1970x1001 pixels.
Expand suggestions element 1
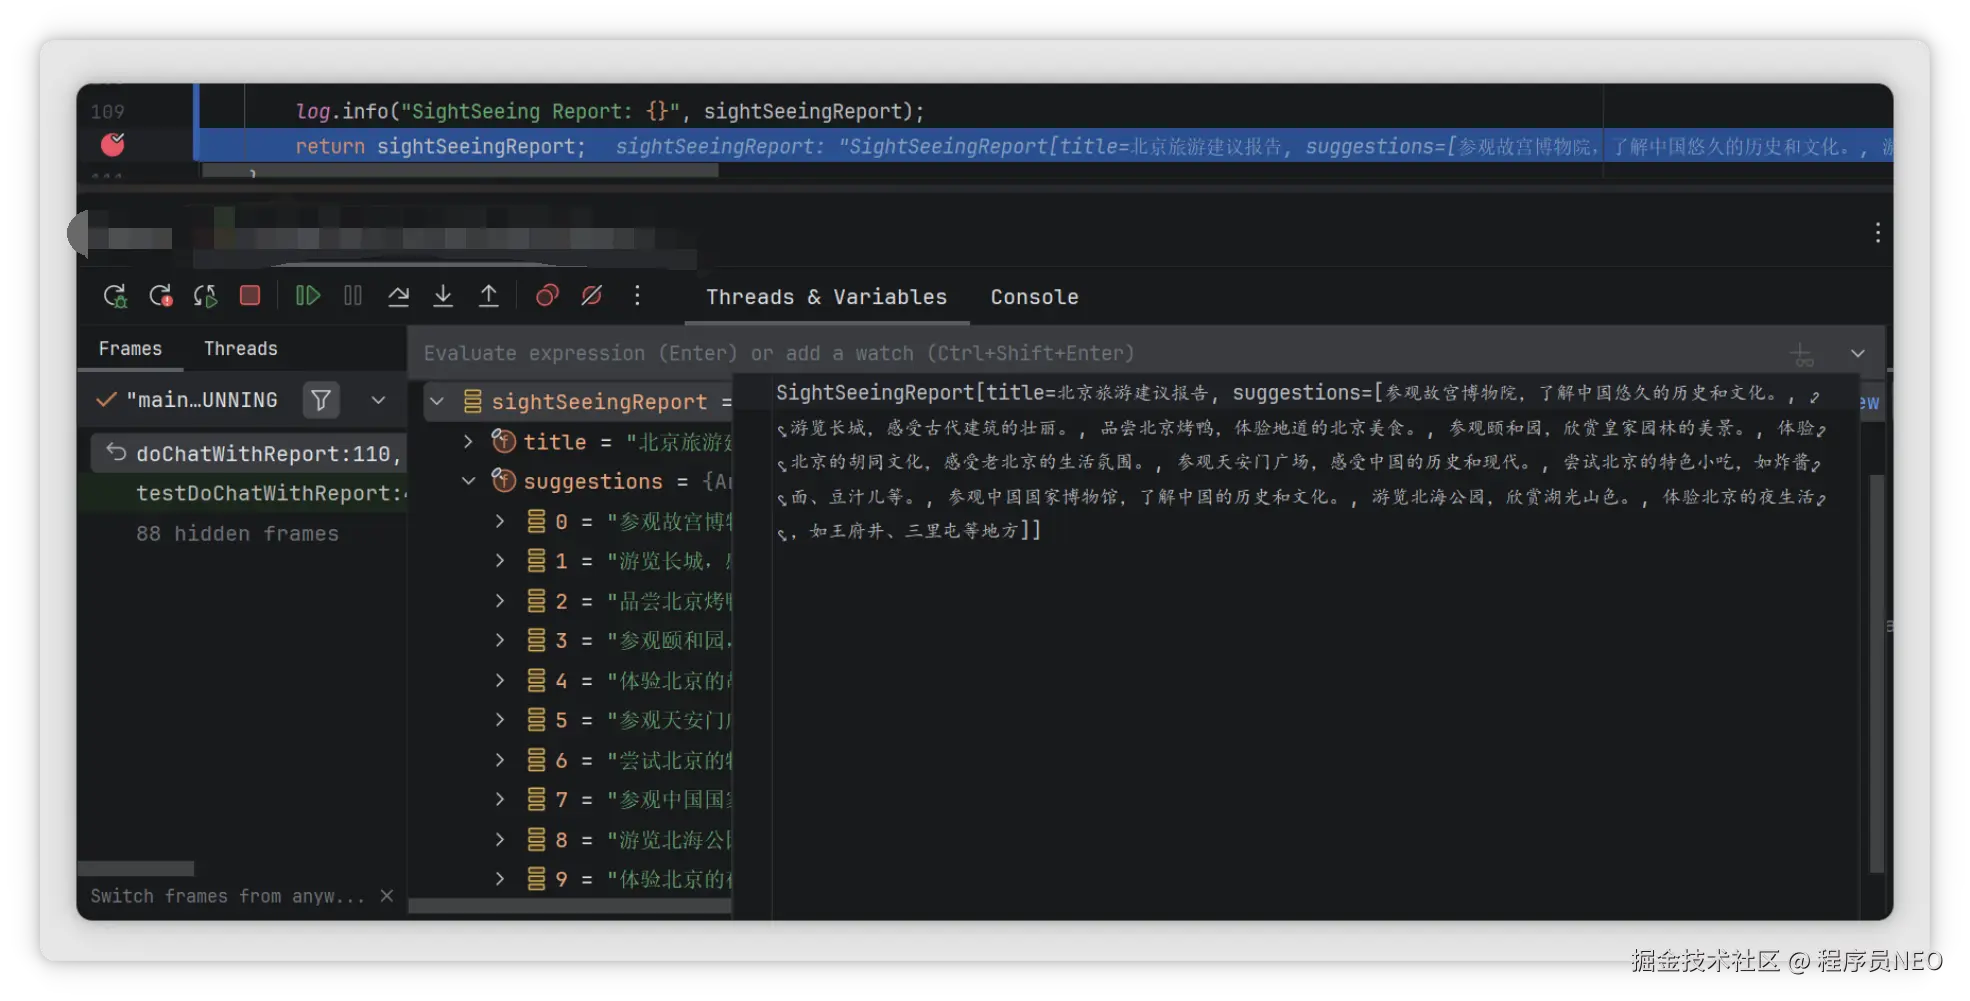[500, 561]
